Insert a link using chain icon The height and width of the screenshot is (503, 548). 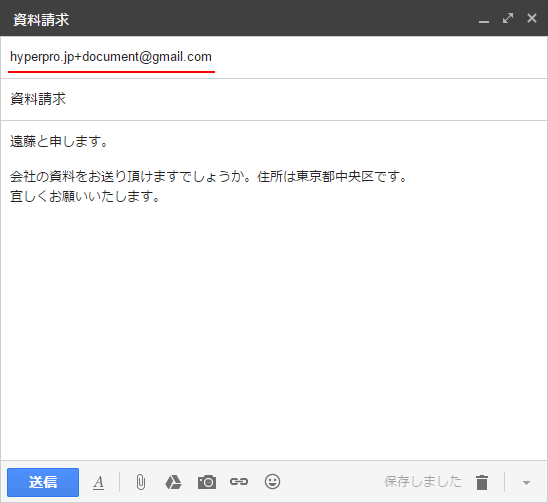click(x=239, y=482)
